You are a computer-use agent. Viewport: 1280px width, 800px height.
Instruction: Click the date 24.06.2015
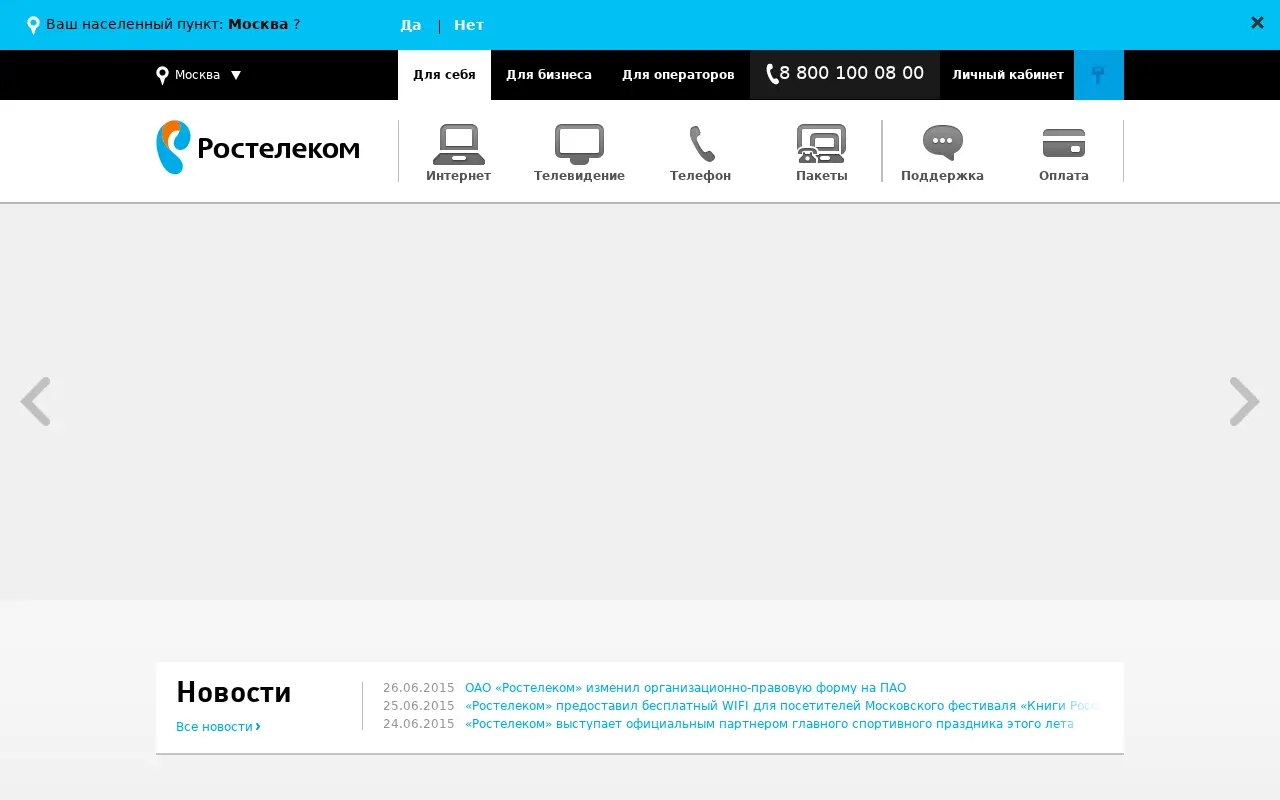(x=419, y=724)
